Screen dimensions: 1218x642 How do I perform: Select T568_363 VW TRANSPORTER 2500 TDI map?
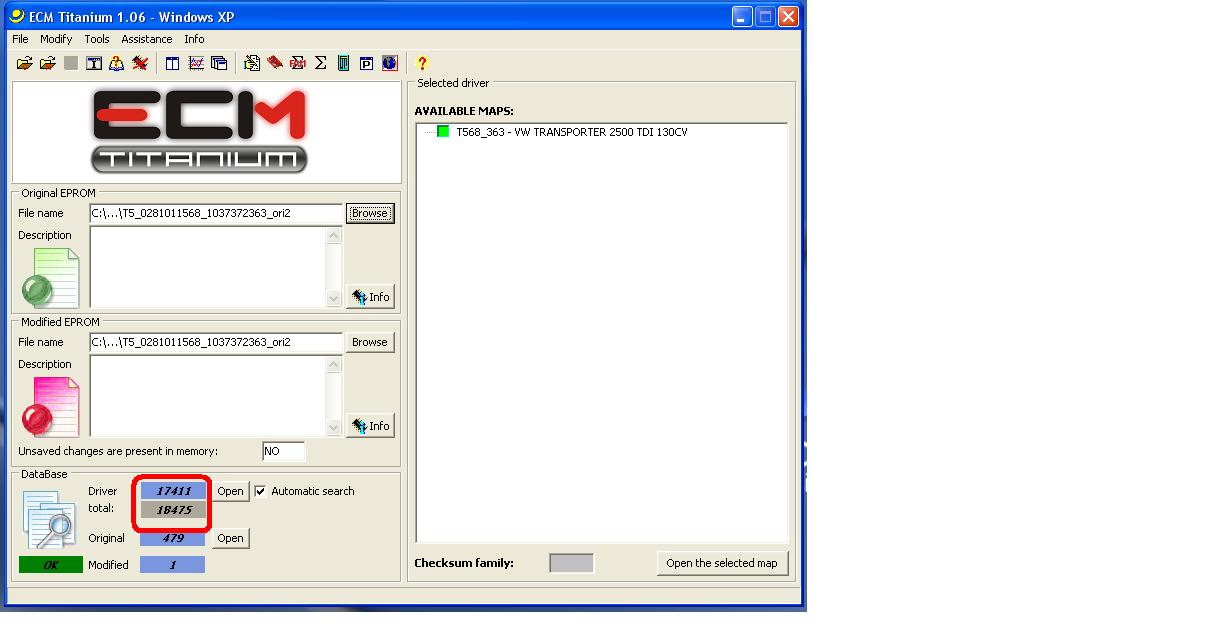coord(571,132)
